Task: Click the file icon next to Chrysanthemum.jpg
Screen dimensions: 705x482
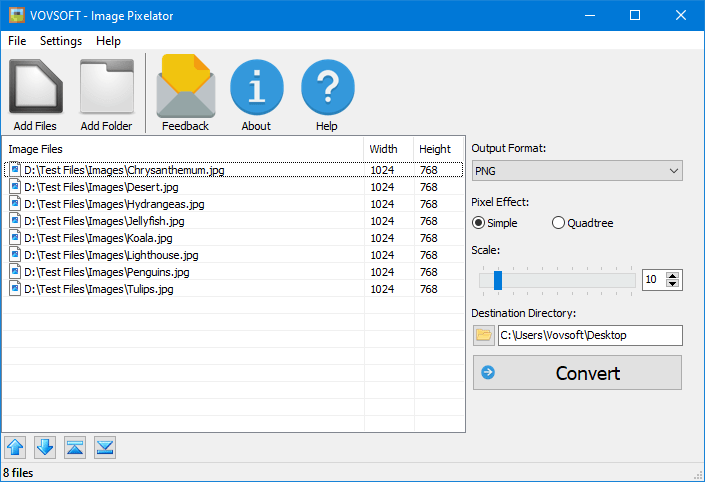Action: point(15,170)
